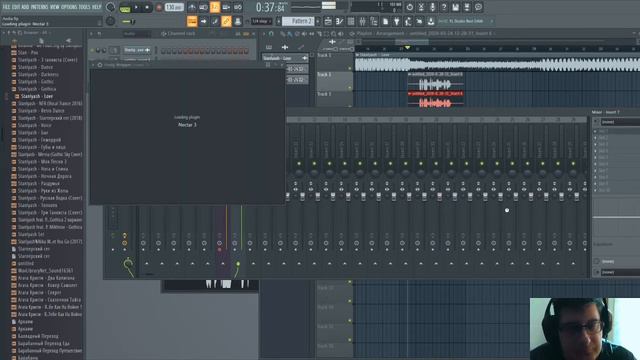
Task: Toggle loop recording icon
Action: tap(238, 7)
